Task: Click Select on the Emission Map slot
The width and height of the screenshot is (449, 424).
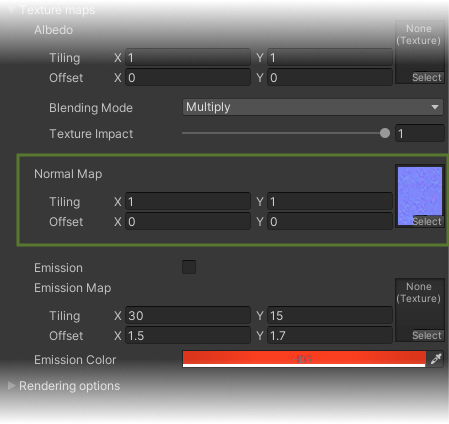Action: [427, 336]
